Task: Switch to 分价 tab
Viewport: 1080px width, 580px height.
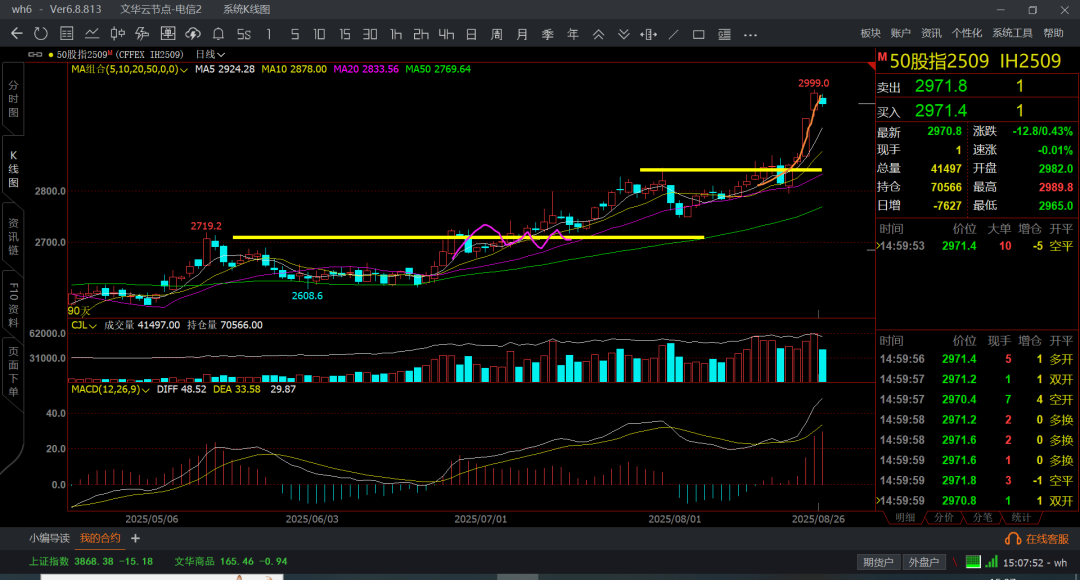Action: (x=944, y=517)
